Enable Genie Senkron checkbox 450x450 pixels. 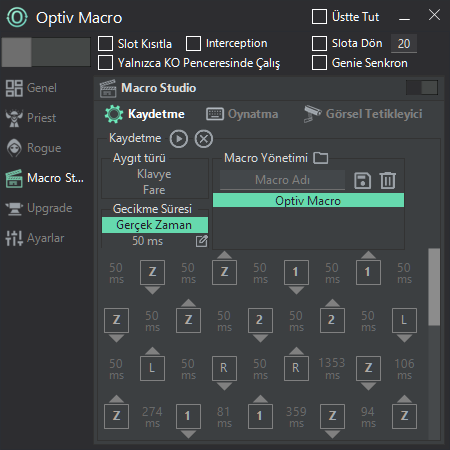[319, 63]
